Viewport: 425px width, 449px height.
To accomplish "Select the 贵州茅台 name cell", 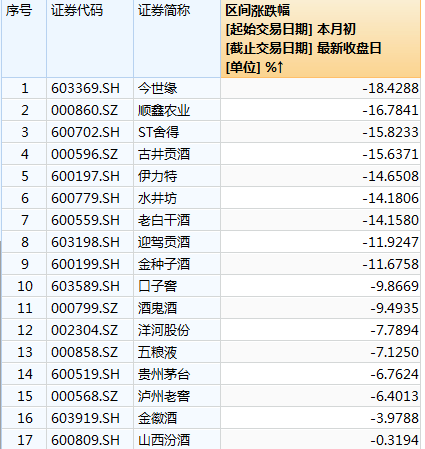I will point(177,374).
